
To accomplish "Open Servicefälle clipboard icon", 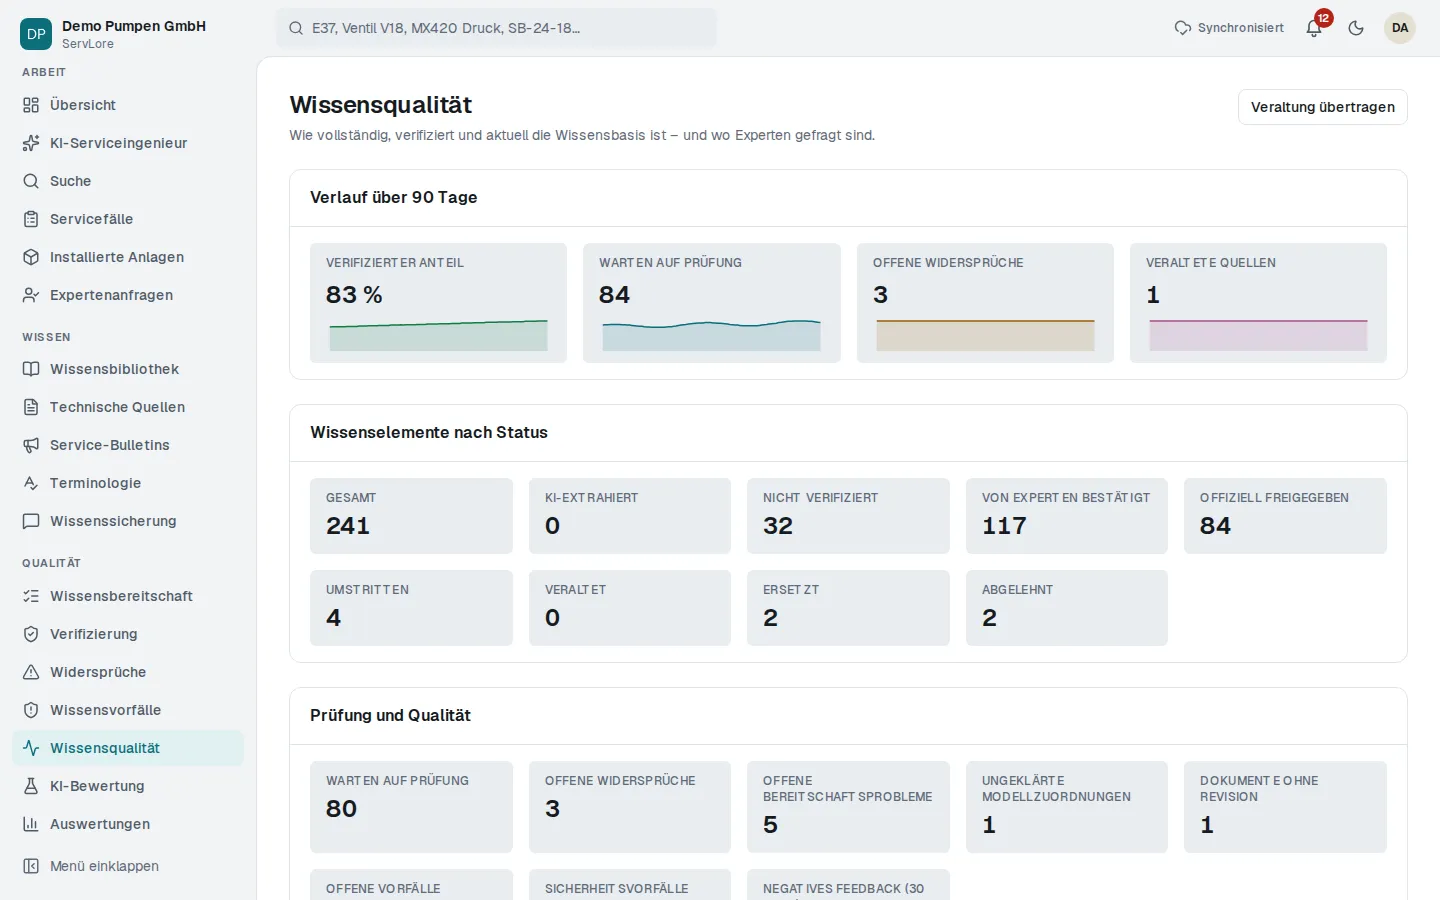I will point(31,219).
